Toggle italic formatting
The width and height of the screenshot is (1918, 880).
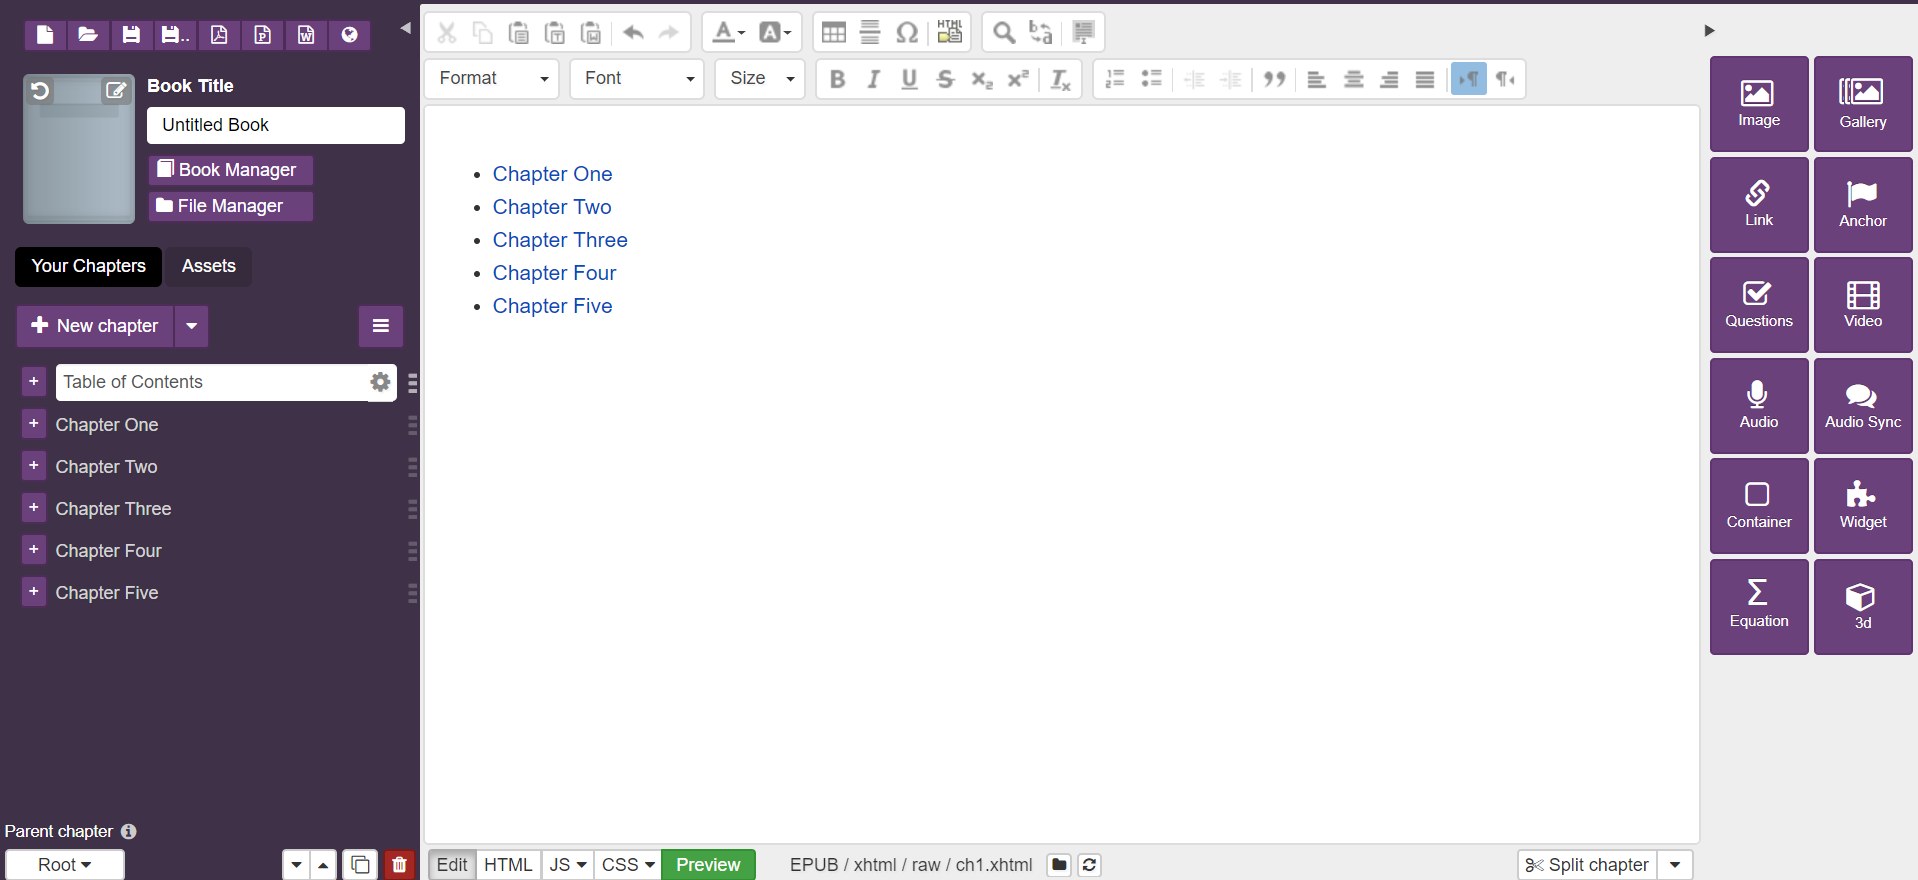click(873, 79)
